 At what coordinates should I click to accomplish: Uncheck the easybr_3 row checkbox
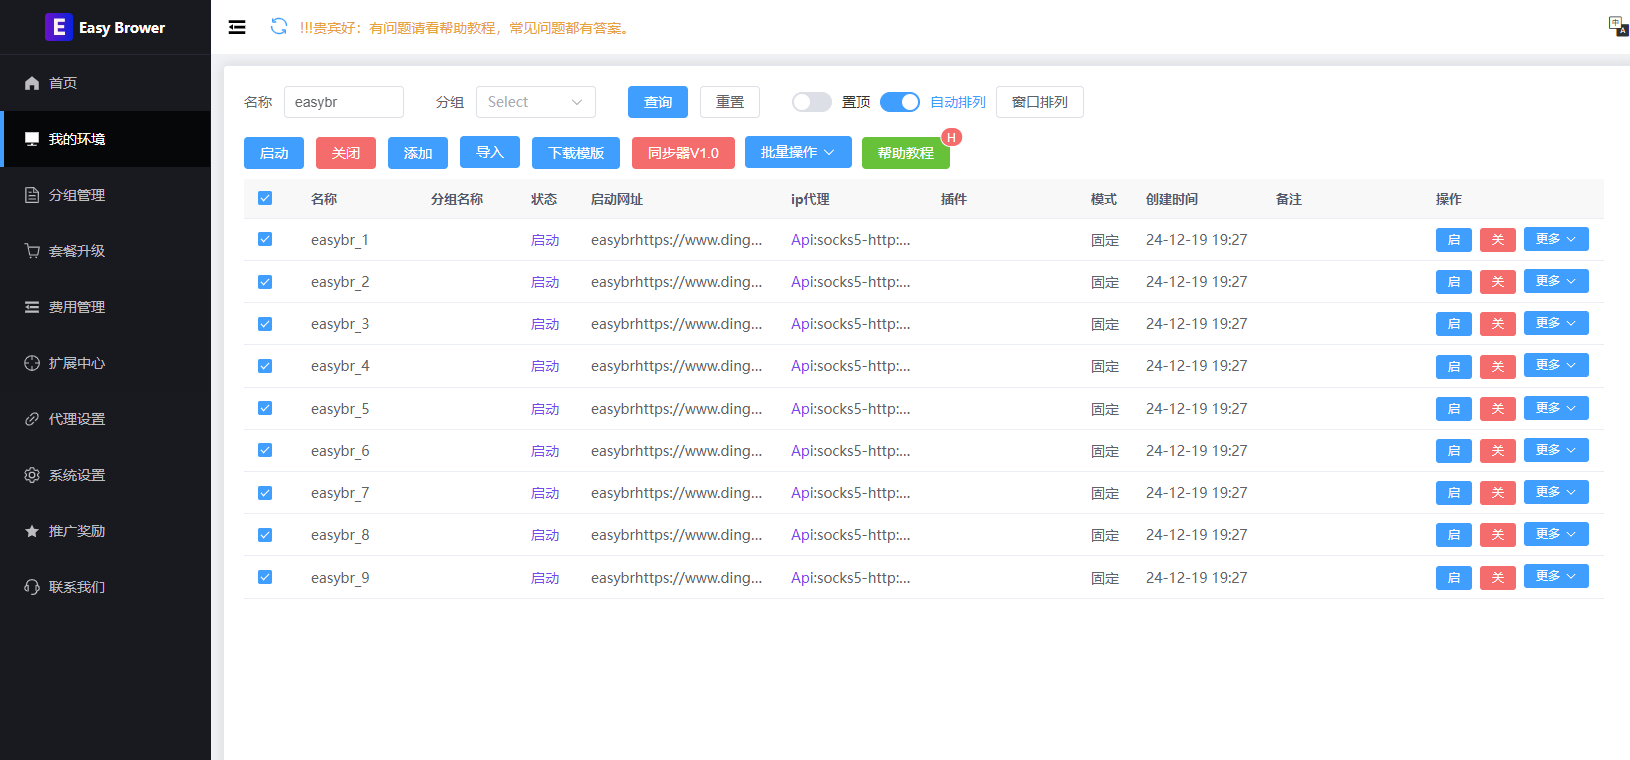265,324
